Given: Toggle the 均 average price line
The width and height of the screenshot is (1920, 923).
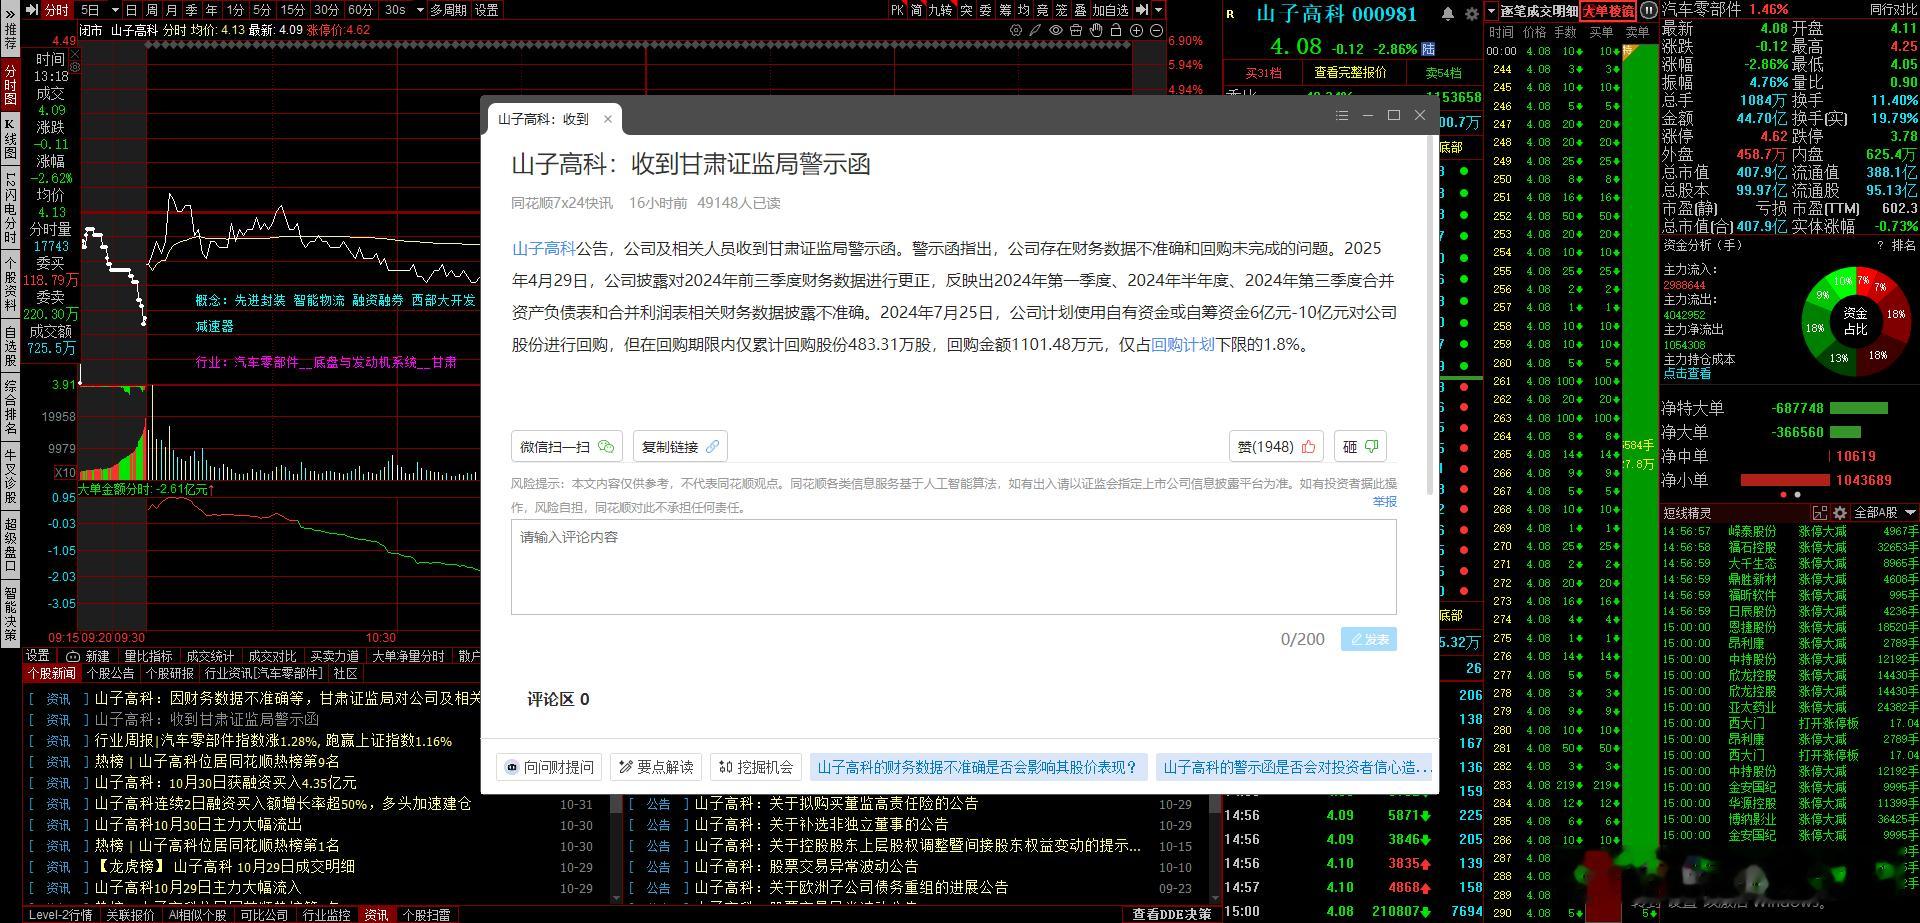Looking at the screenshot, I should coord(1024,9).
